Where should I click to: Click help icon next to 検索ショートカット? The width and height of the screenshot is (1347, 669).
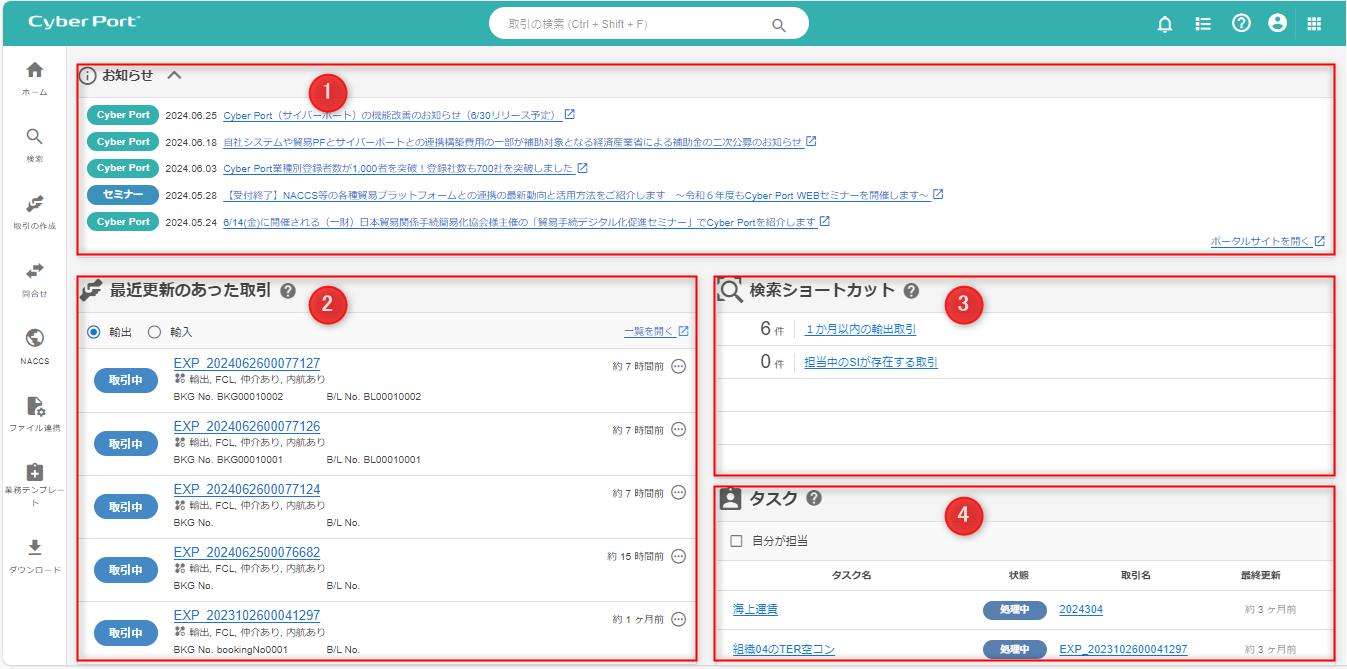911,291
